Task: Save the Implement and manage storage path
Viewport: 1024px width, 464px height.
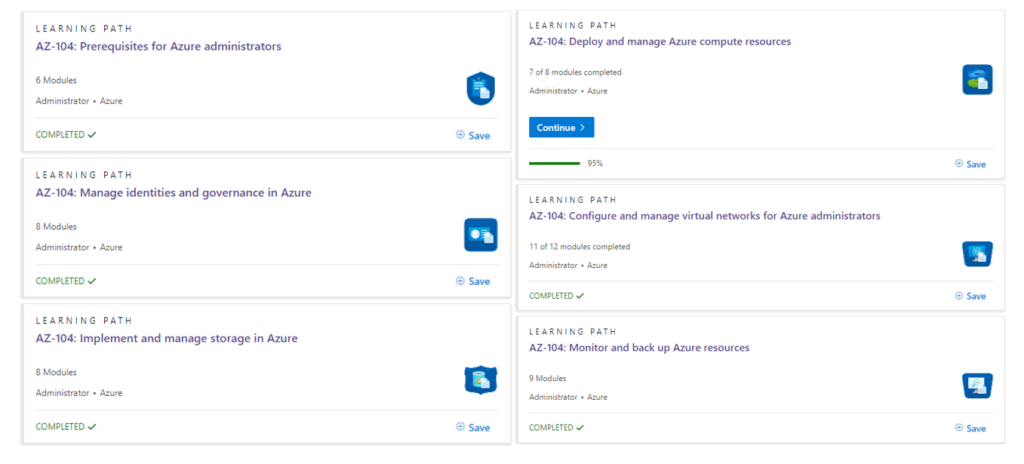Action: point(473,427)
